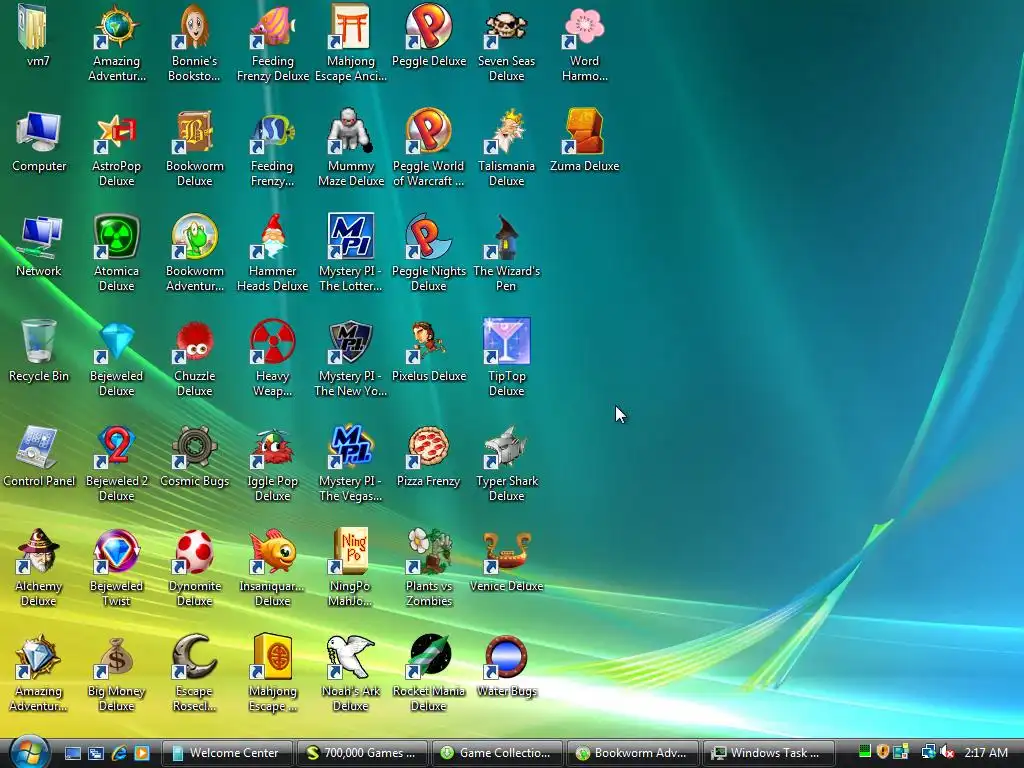Click Word Harmony flower icon
This screenshot has height=768, width=1024.
[x=584, y=26]
